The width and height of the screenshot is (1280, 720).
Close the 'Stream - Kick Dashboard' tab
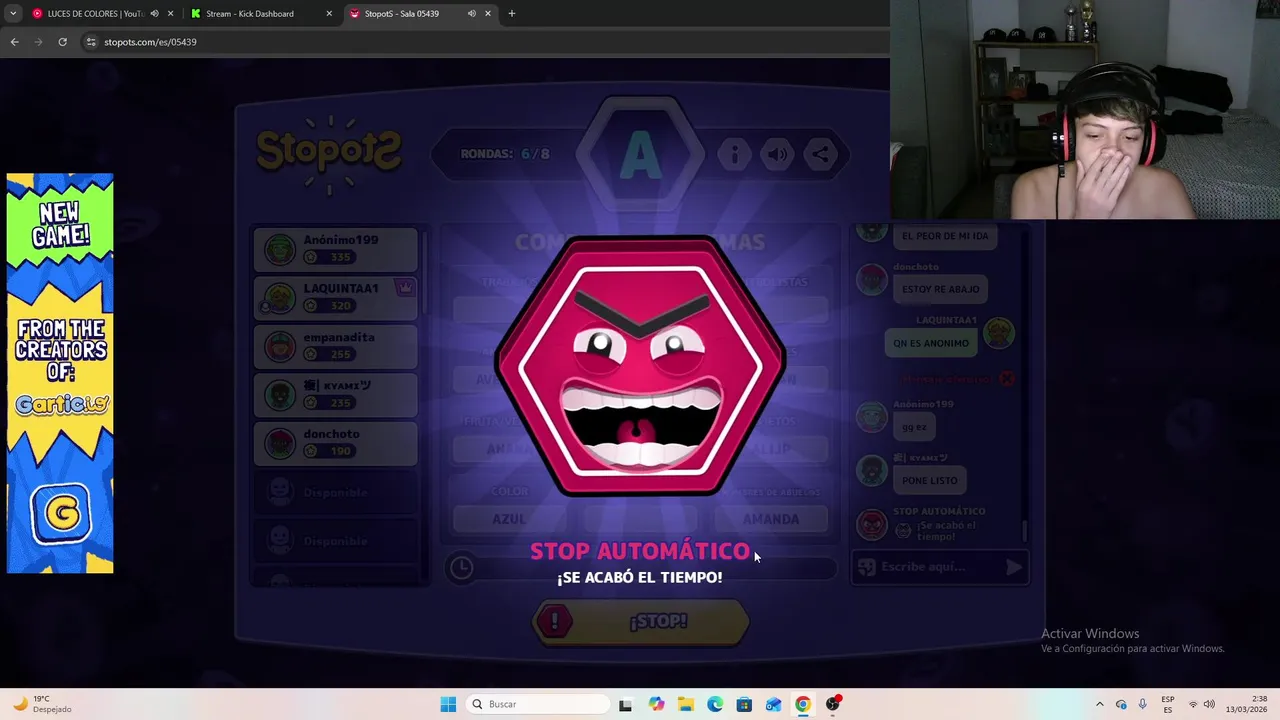(x=329, y=14)
